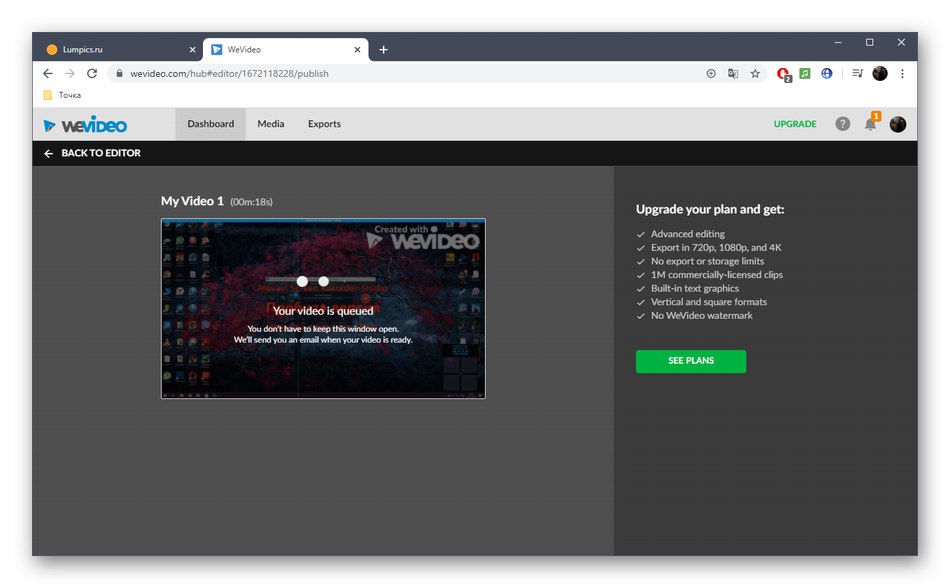Open the Chrome profile avatar

(x=880, y=73)
